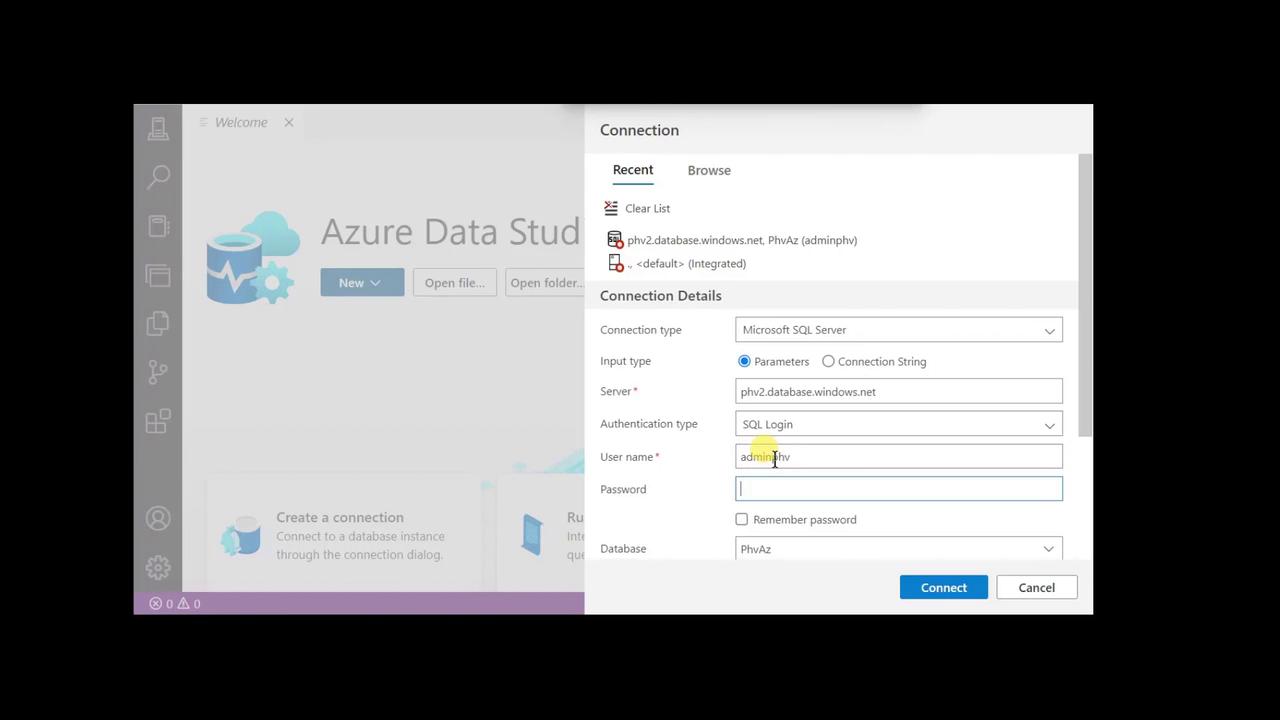This screenshot has height=720, width=1280.
Task: Click the Create a connection card icon
Action: click(x=241, y=535)
